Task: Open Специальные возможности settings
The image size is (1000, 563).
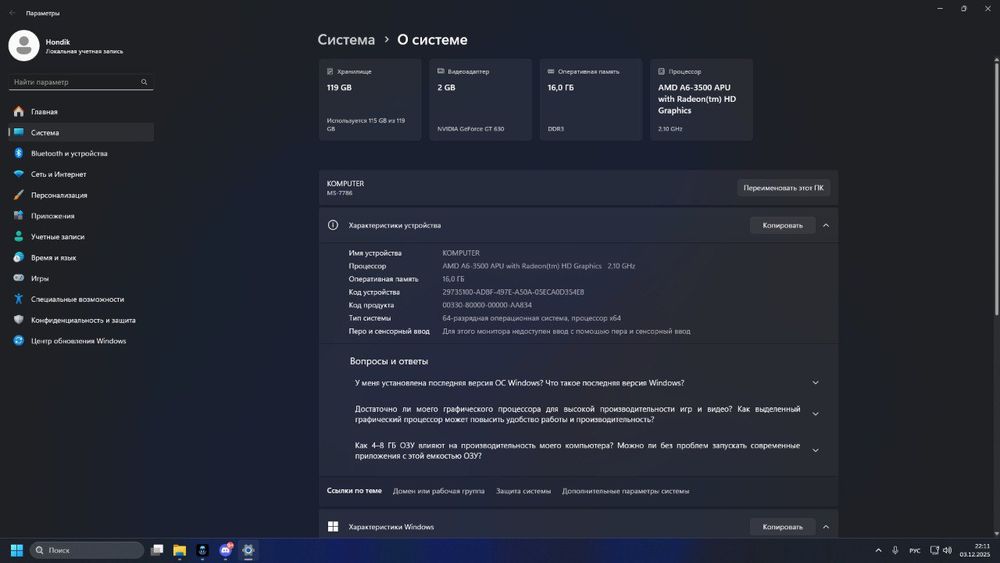Action: (x=81, y=299)
